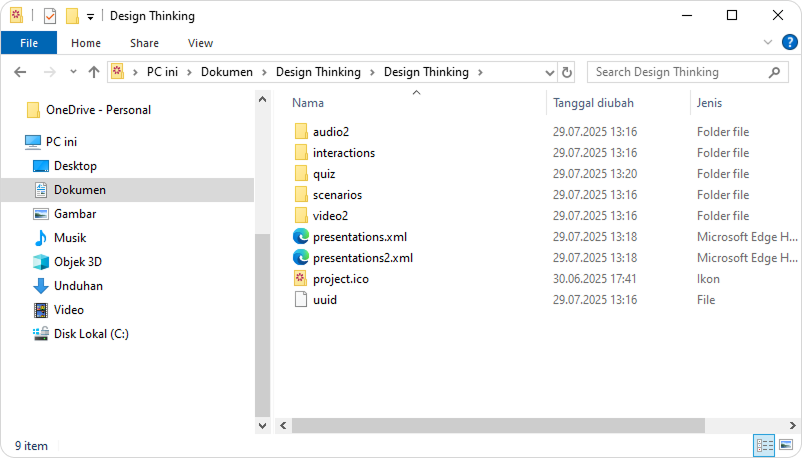This screenshot has width=802, height=458.
Task: Click the back navigation arrow
Action: (x=20, y=72)
